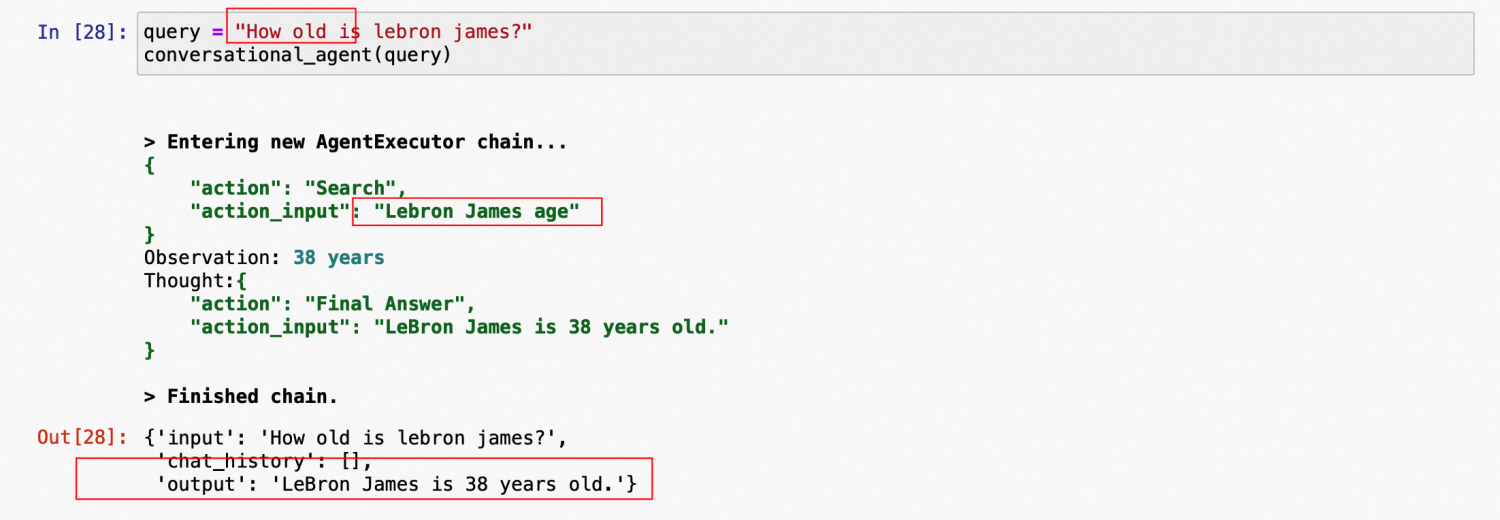Click inside the code cell input area
The image size is (1500, 520).
(805, 43)
